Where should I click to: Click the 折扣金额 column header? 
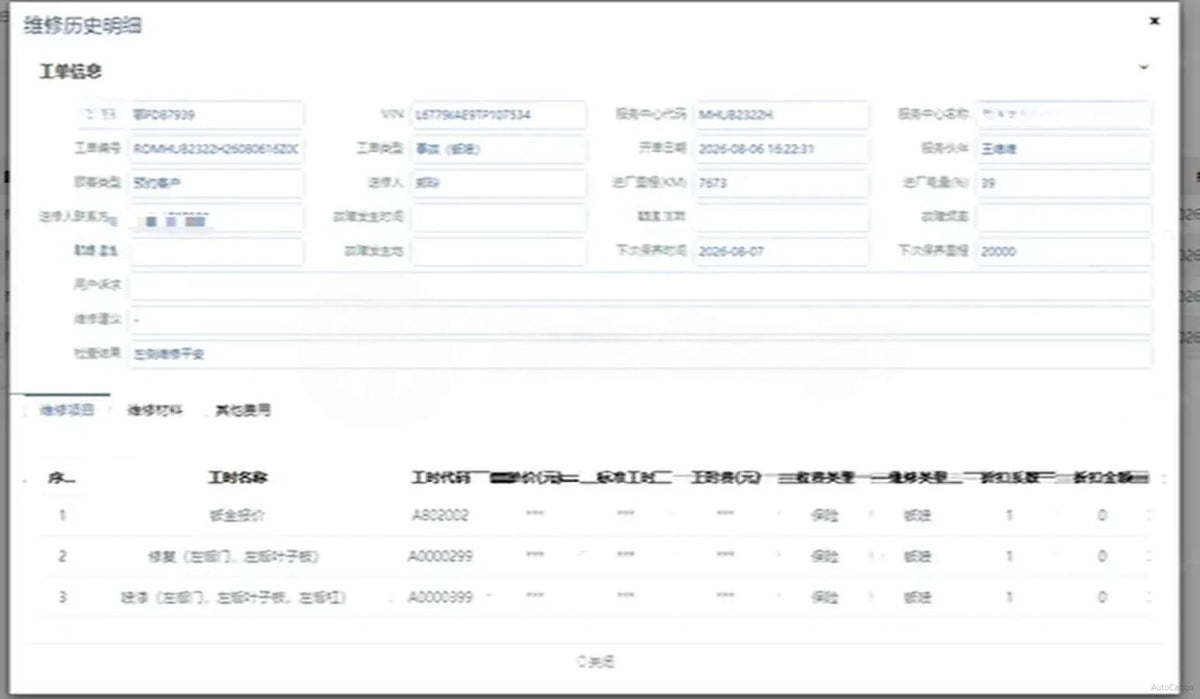[x=1103, y=478]
